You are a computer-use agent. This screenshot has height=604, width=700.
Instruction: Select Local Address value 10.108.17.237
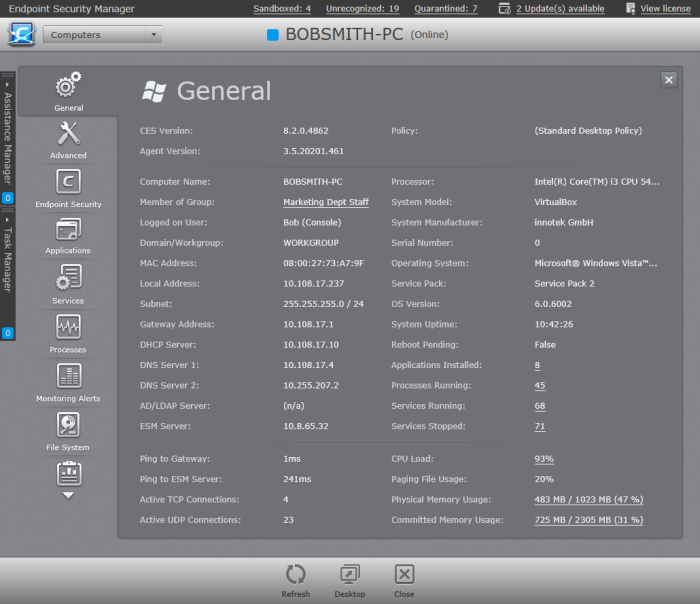point(313,284)
